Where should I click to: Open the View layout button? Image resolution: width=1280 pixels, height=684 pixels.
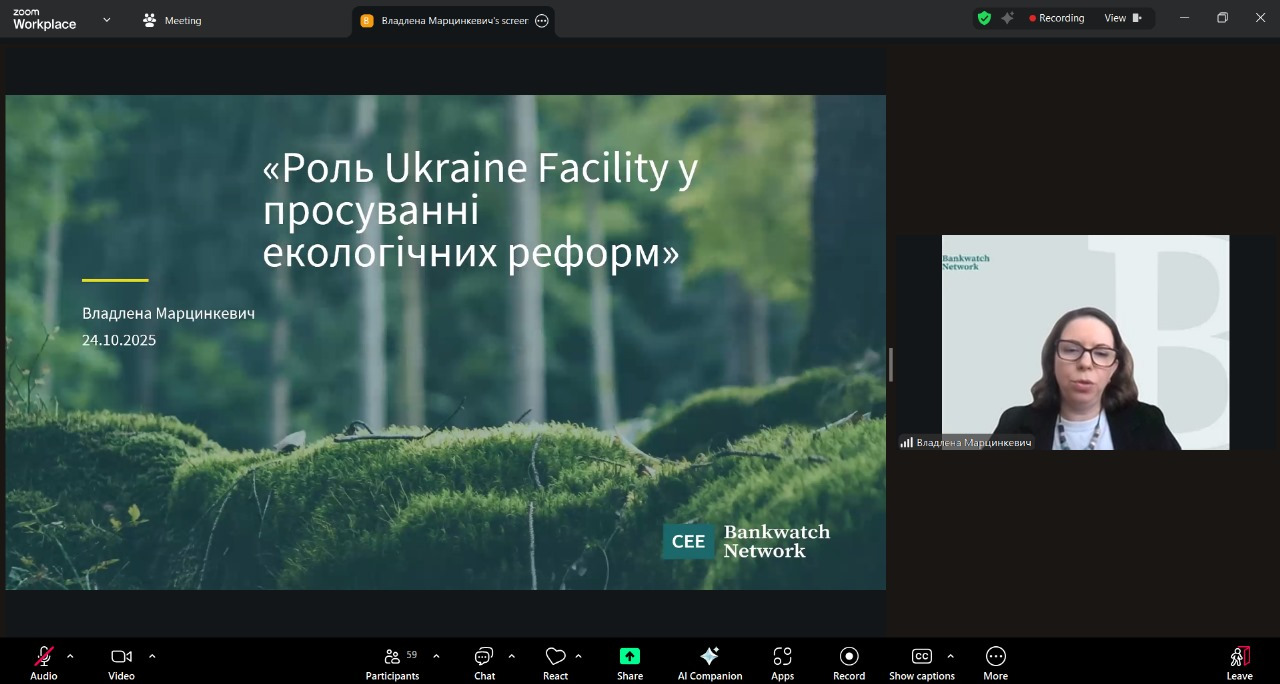click(1122, 18)
